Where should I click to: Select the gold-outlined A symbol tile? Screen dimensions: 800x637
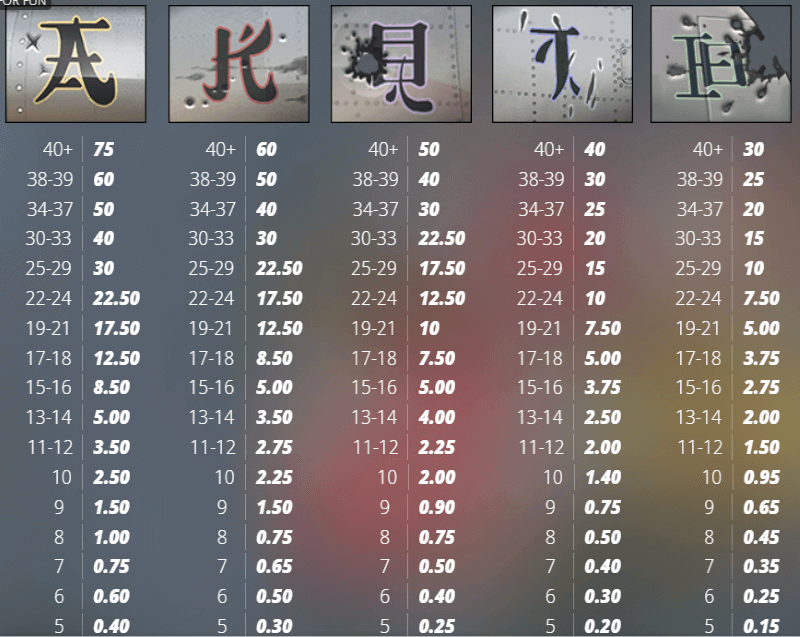click(76, 64)
